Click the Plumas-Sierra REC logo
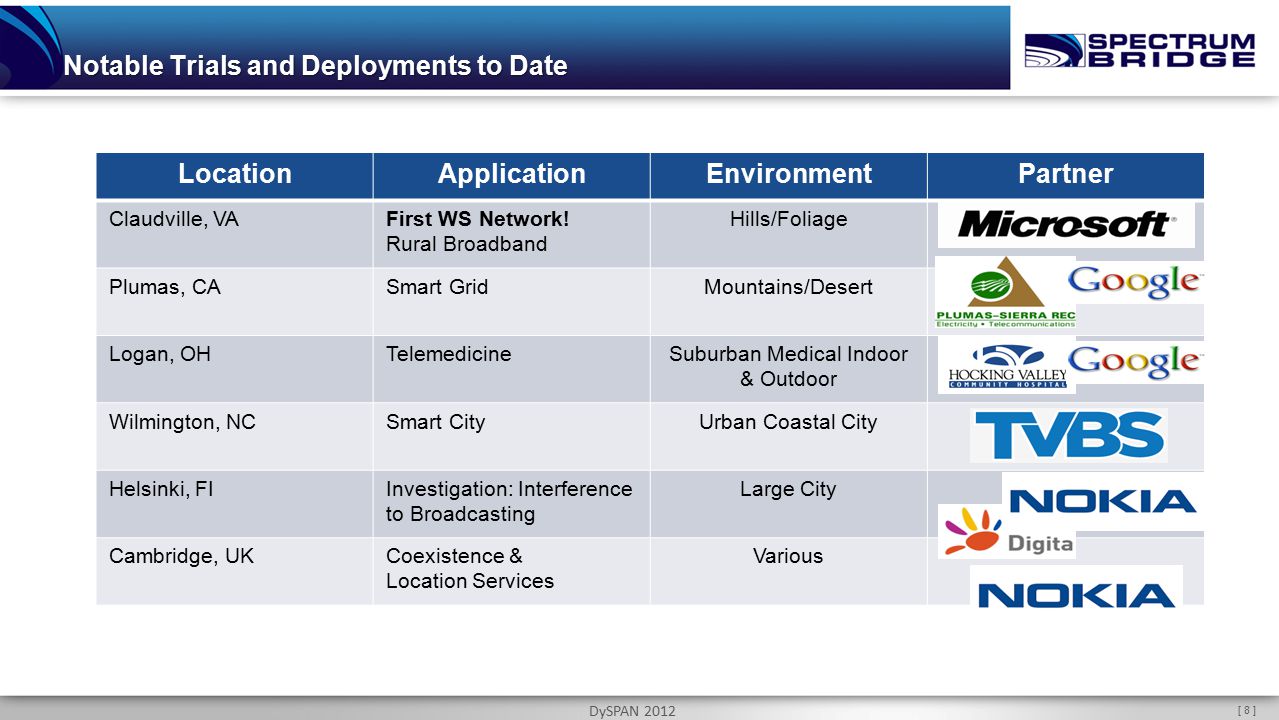 click(1005, 292)
